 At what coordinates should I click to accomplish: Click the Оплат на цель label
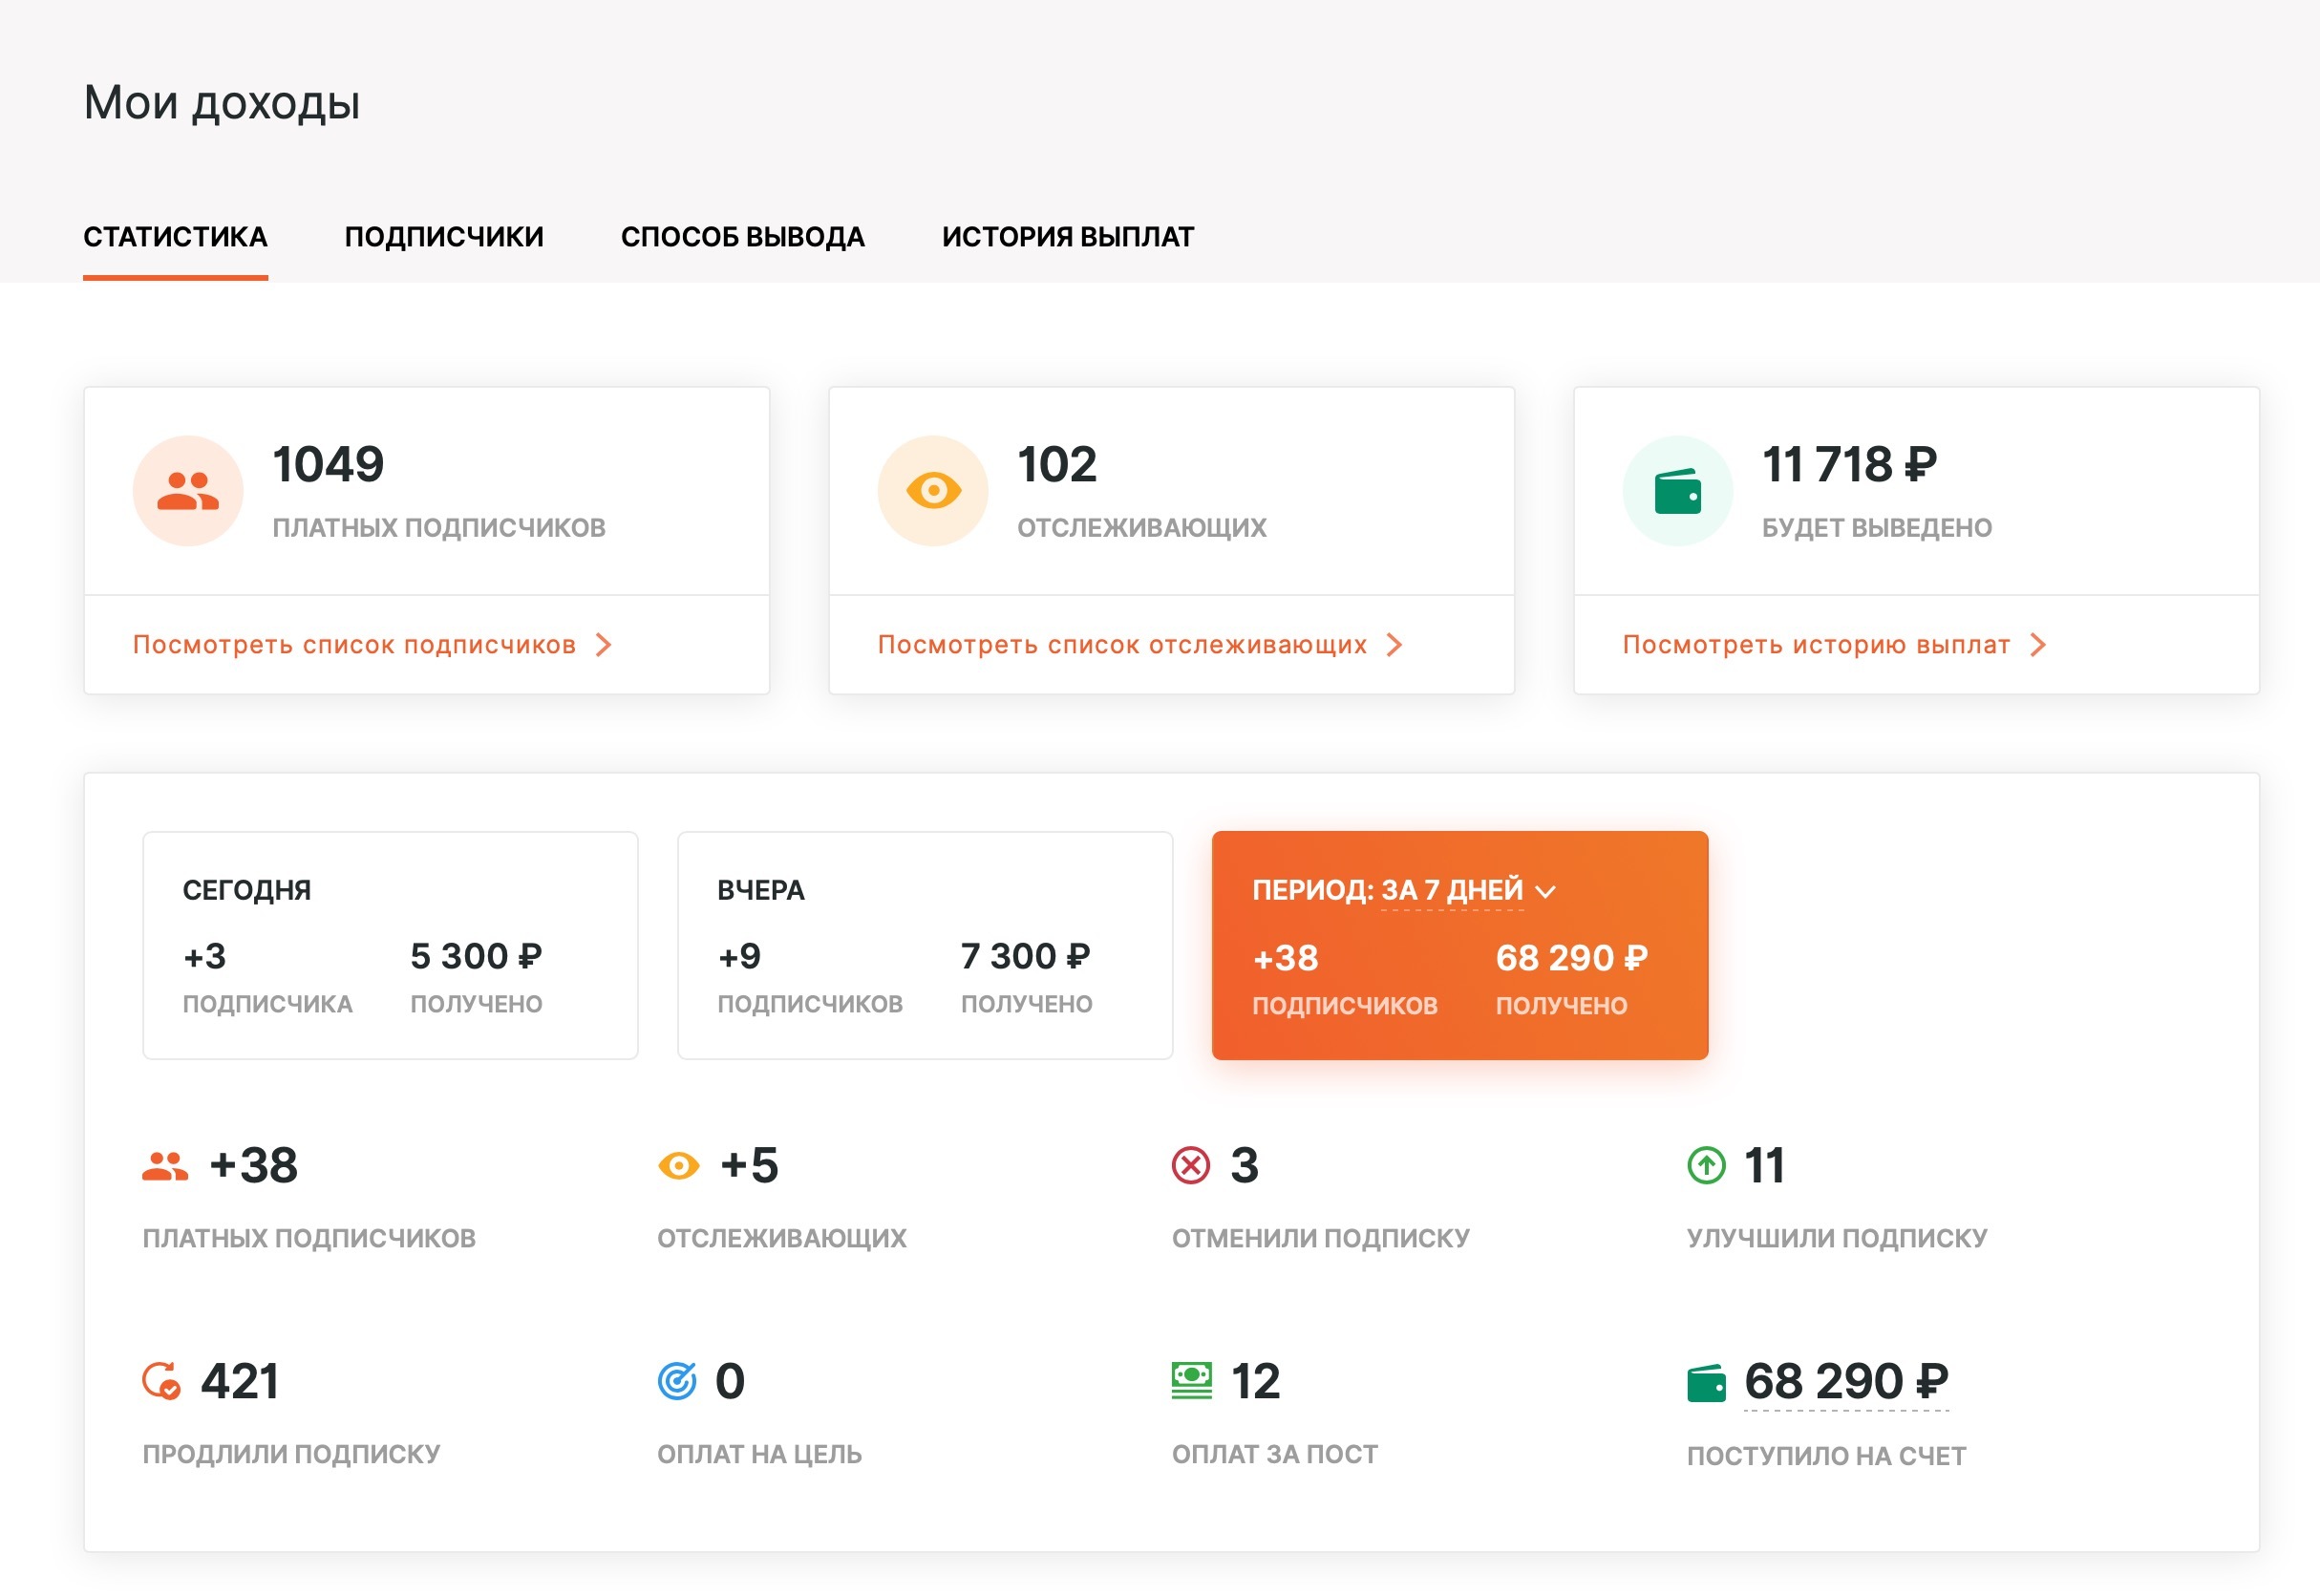pyautogui.click(x=760, y=1455)
